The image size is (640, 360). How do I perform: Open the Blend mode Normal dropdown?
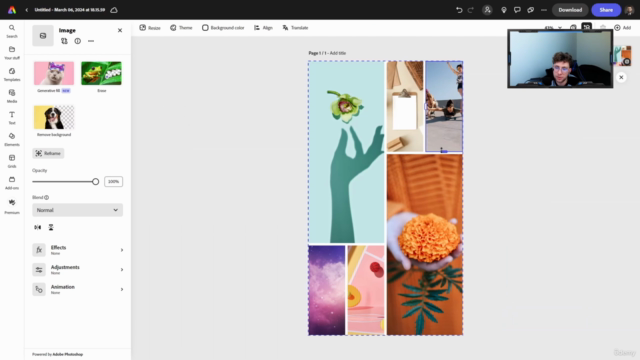pos(78,210)
